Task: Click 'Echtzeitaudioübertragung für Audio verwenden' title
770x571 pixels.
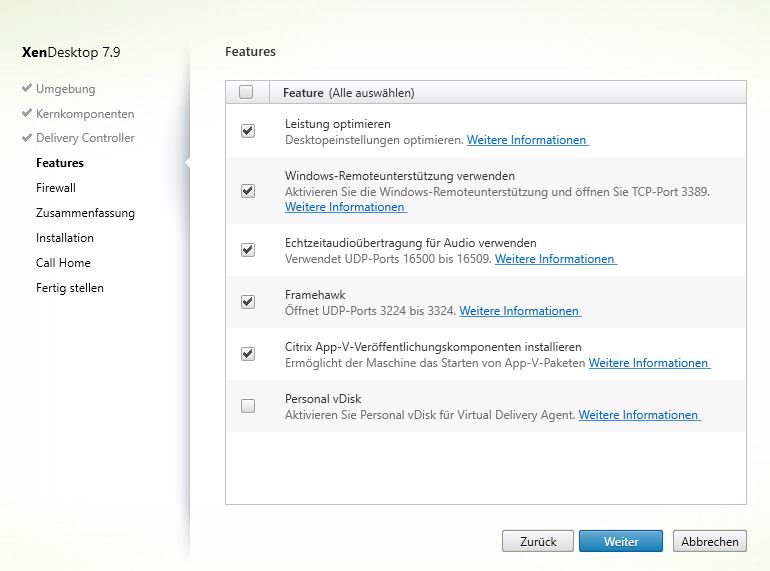Action: [x=411, y=243]
